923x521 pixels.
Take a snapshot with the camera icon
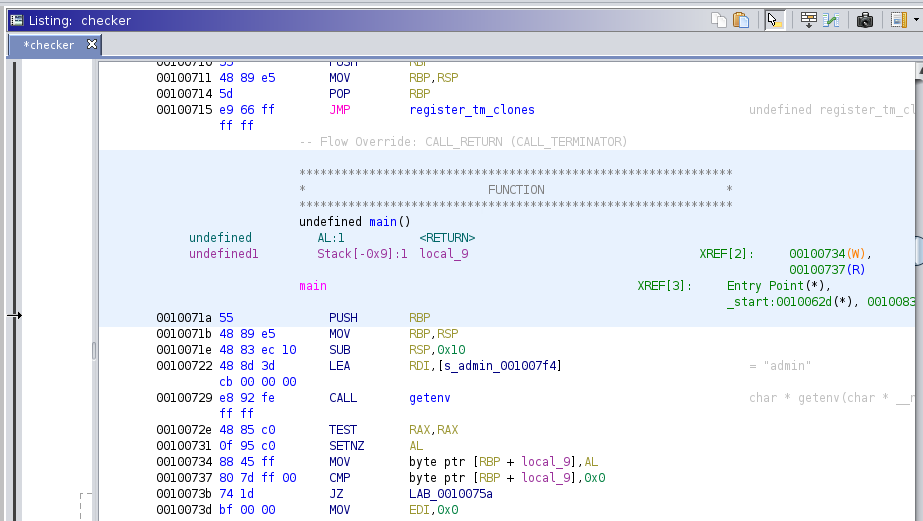coord(865,20)
